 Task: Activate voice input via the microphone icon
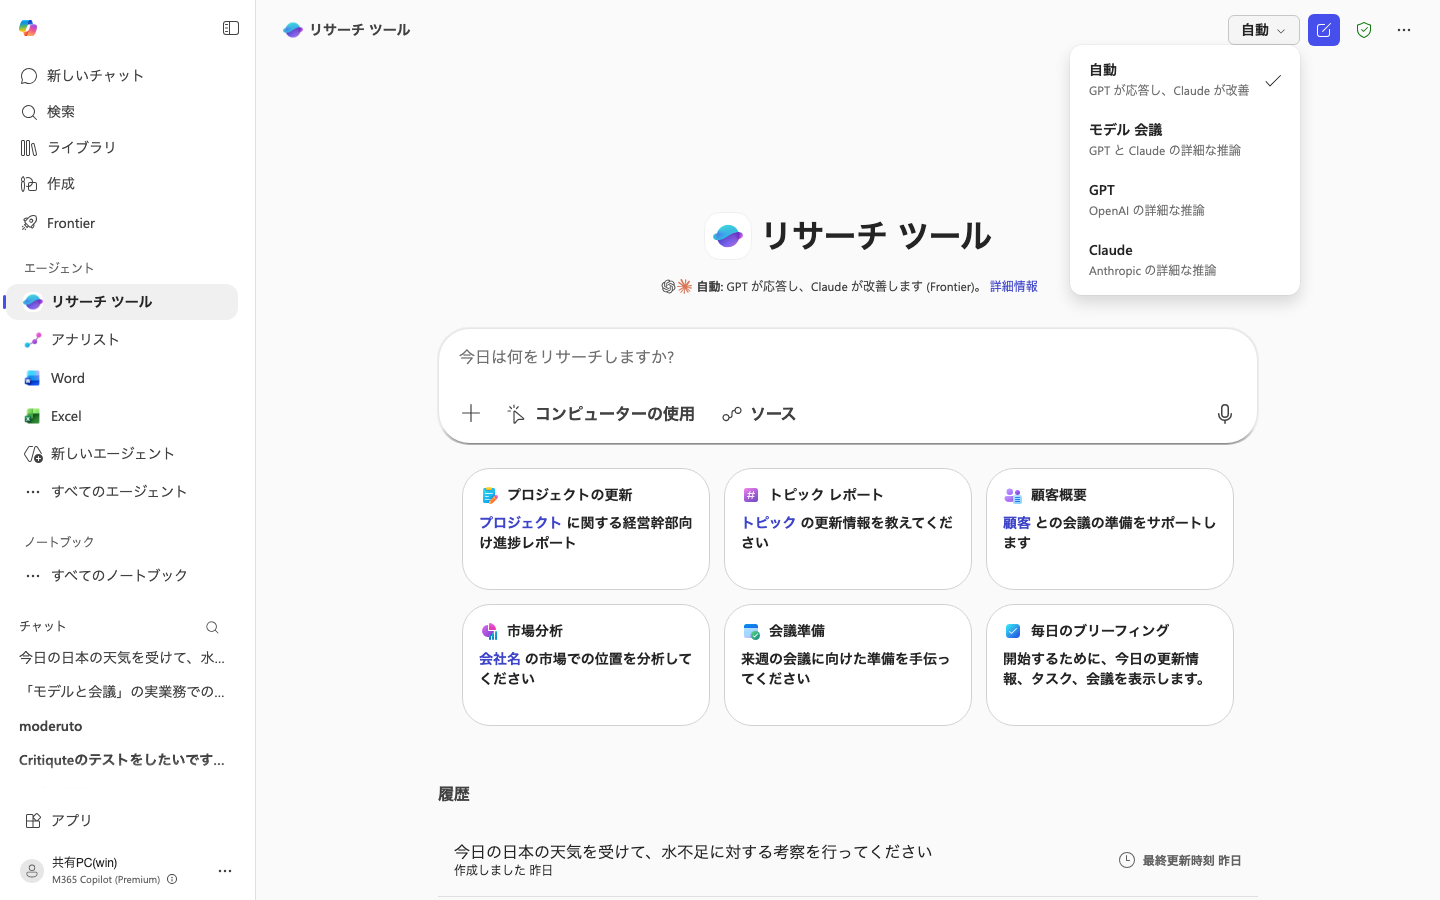1224,413
